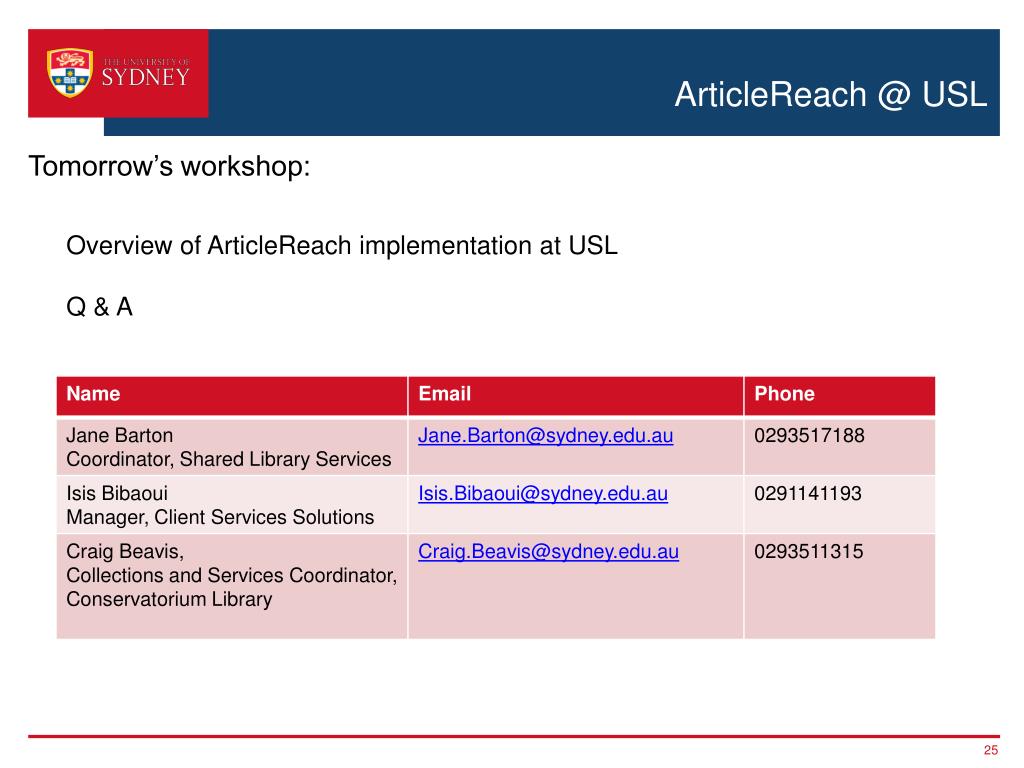
Task: Click the Phone column header
Action: click(x=839, y=394)
